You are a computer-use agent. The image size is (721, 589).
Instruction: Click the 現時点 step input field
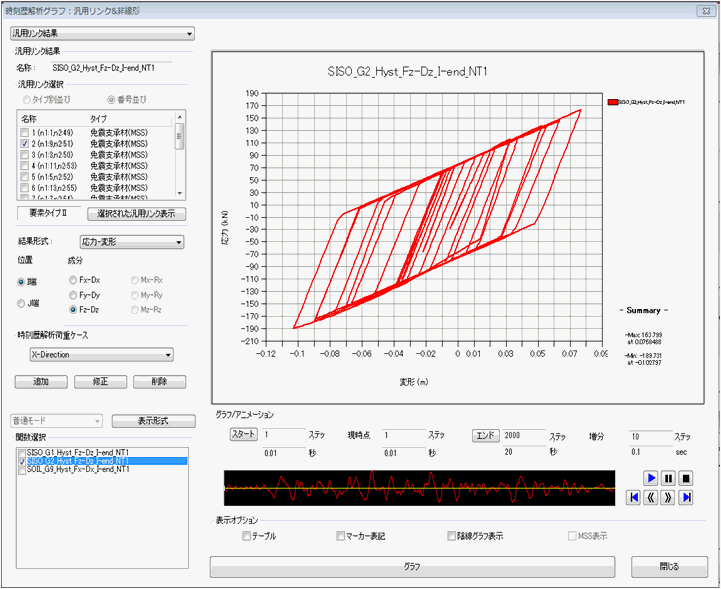click(x=404, y=435)
